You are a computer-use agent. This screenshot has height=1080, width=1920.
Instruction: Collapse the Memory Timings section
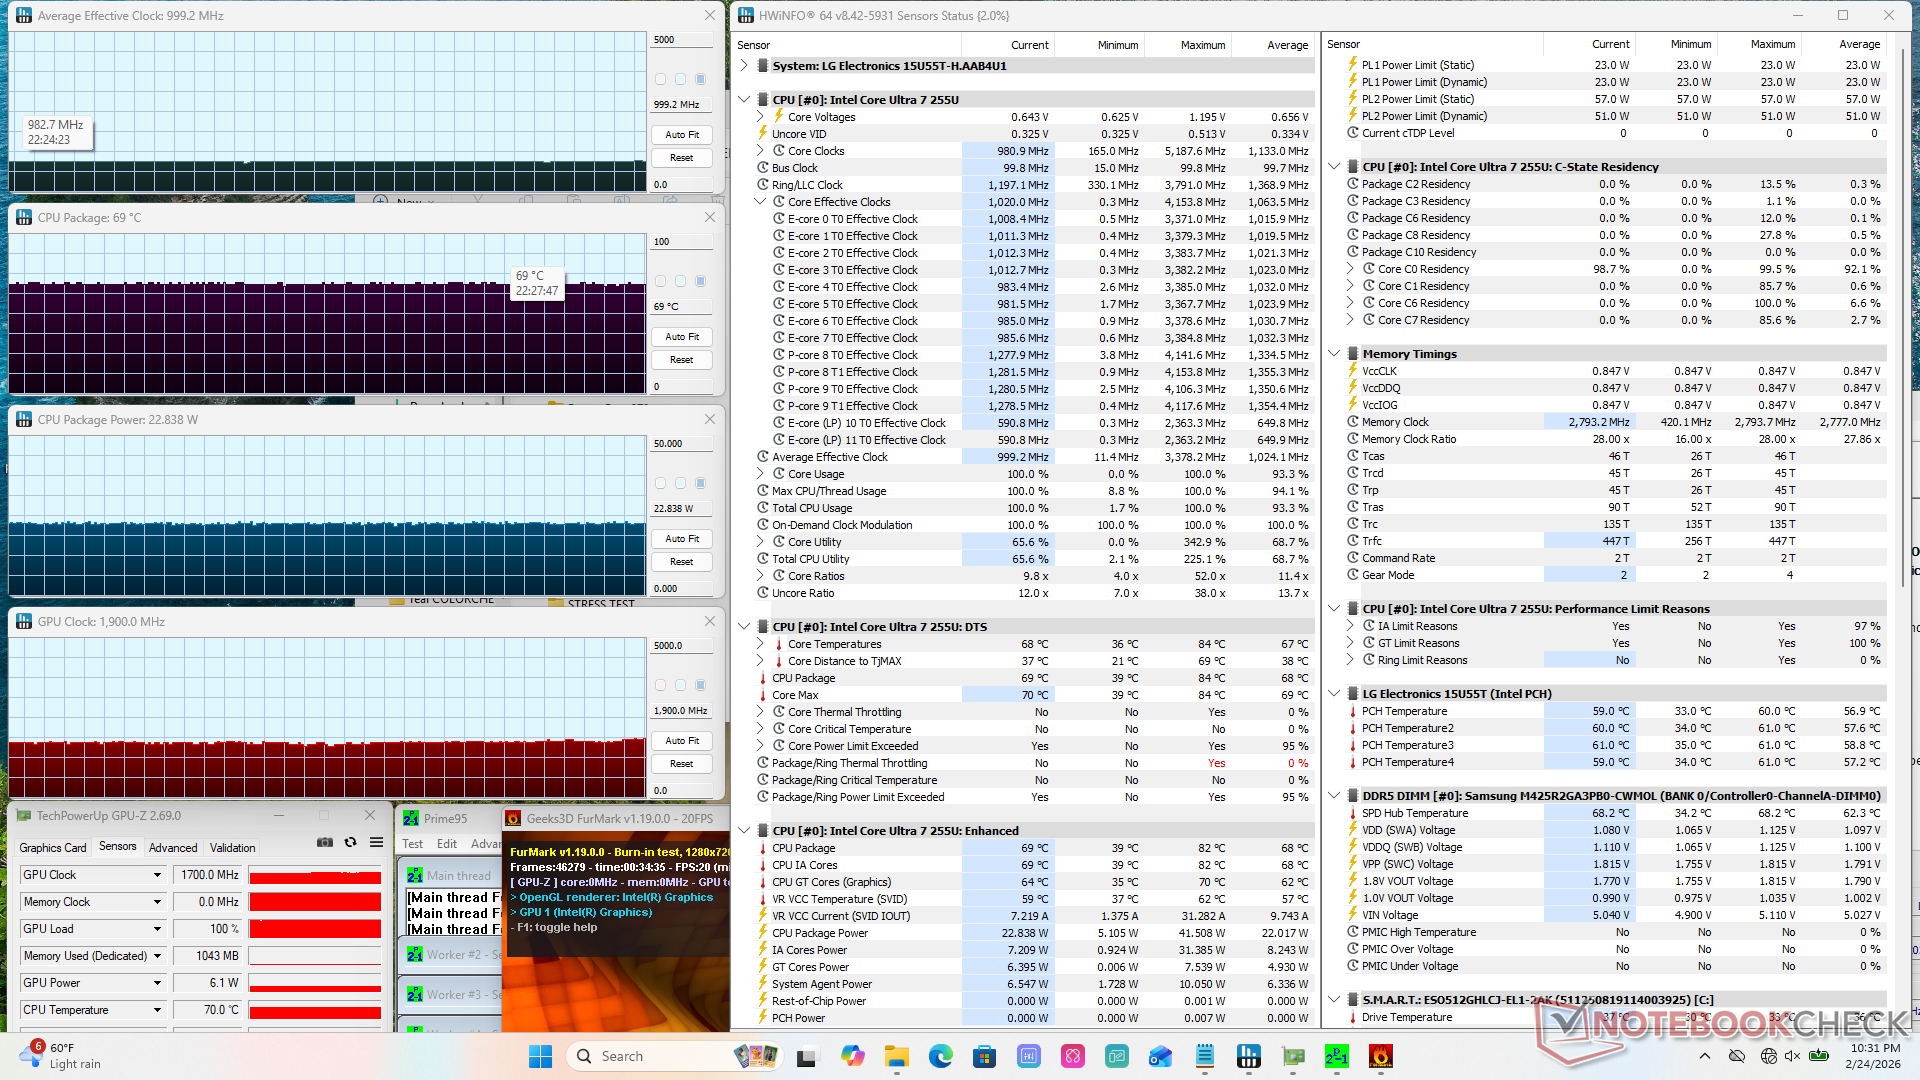1334,353
